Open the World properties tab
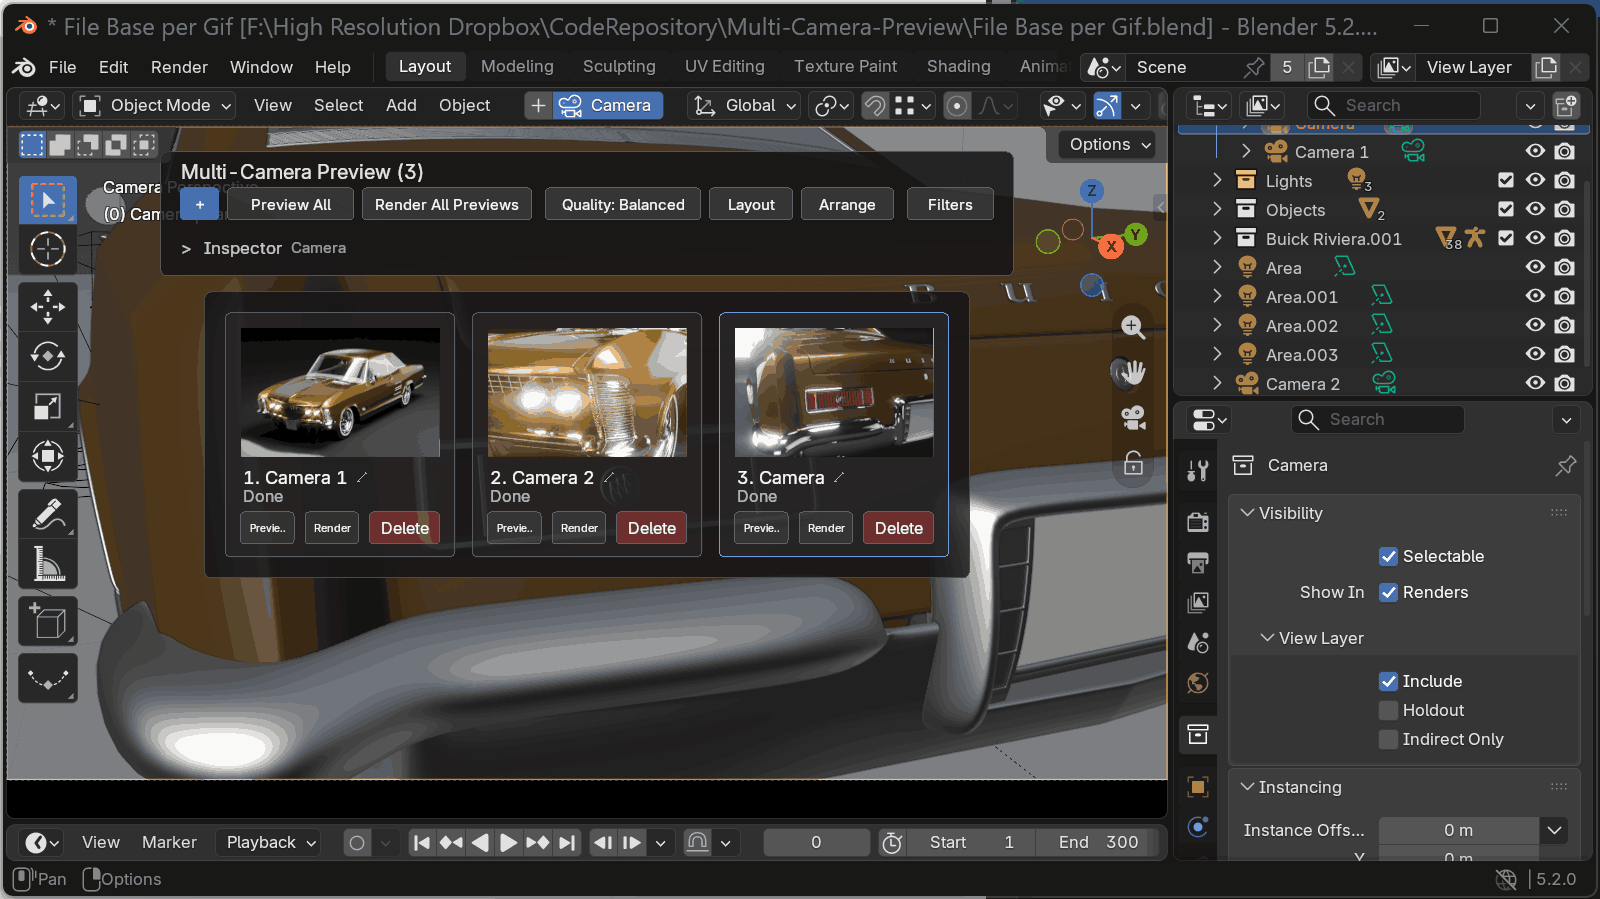The width and height of the screenshot is (1600, 899). [1198, 683]
